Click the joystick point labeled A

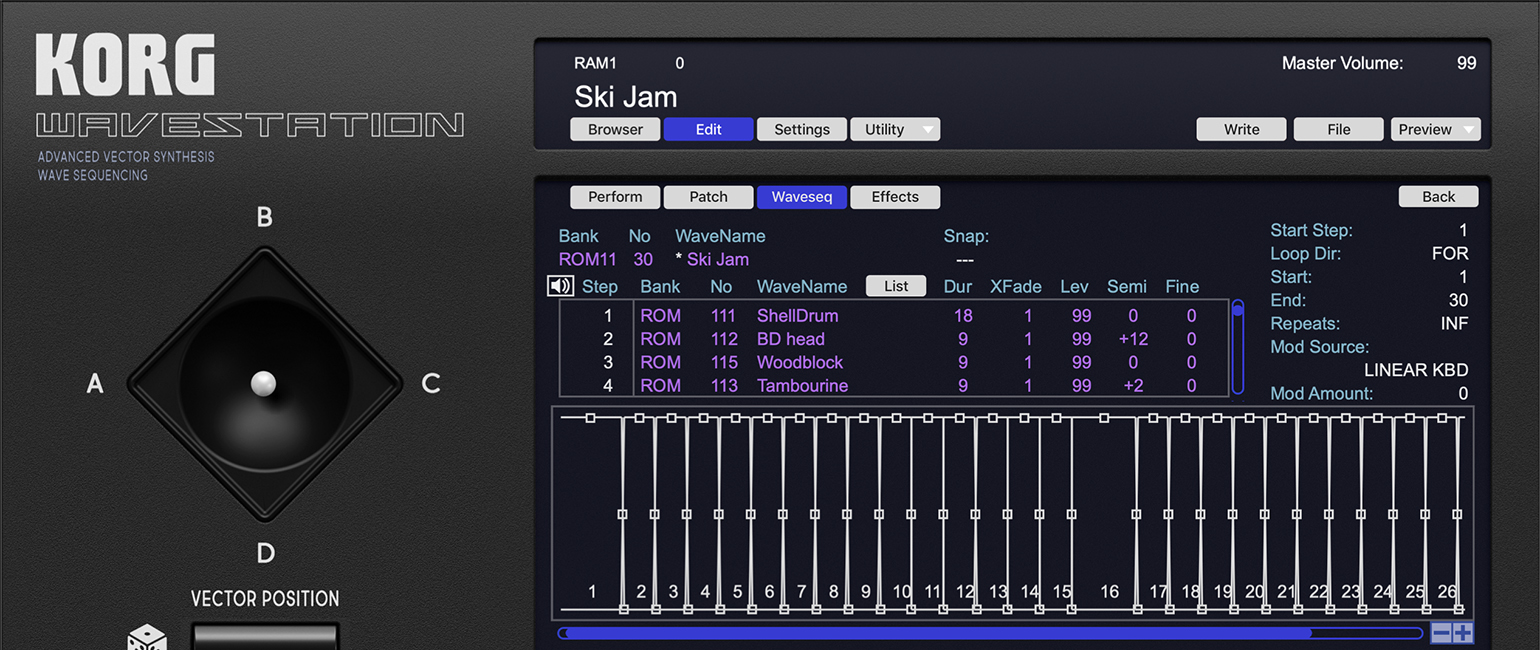pos(95,383)
